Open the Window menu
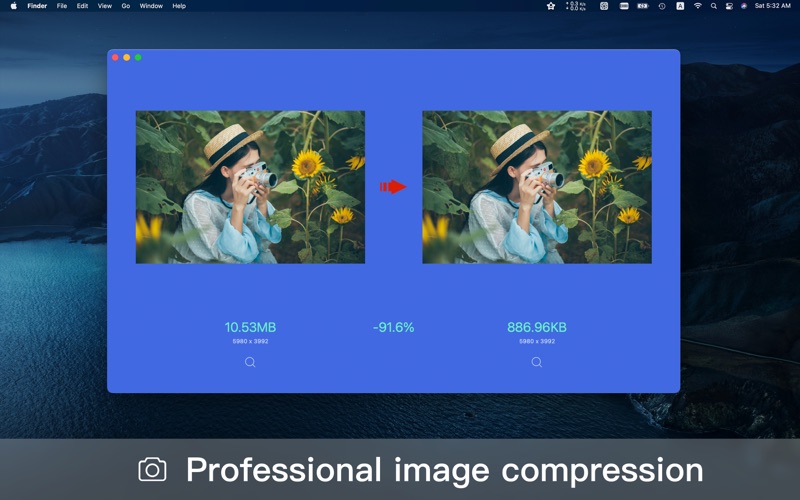The height and width of the screenshot is (500, 800). click(x=151, y=6)
